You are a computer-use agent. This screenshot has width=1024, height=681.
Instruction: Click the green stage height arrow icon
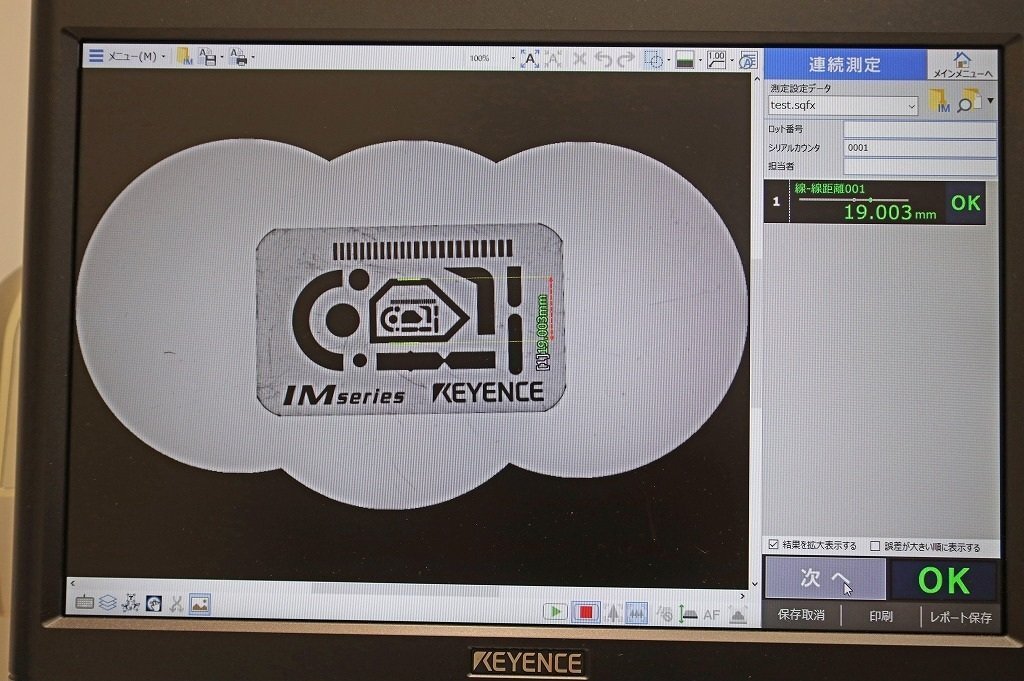coord(688,614)
